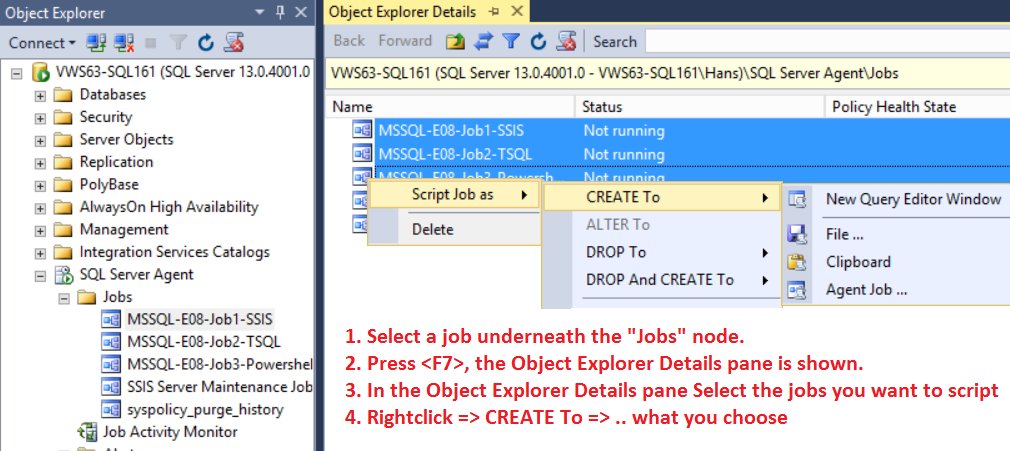Refresh the Object Explorer tree
Image resolution: width=1010 pixels, height=451 pixels.
(205, 43)
